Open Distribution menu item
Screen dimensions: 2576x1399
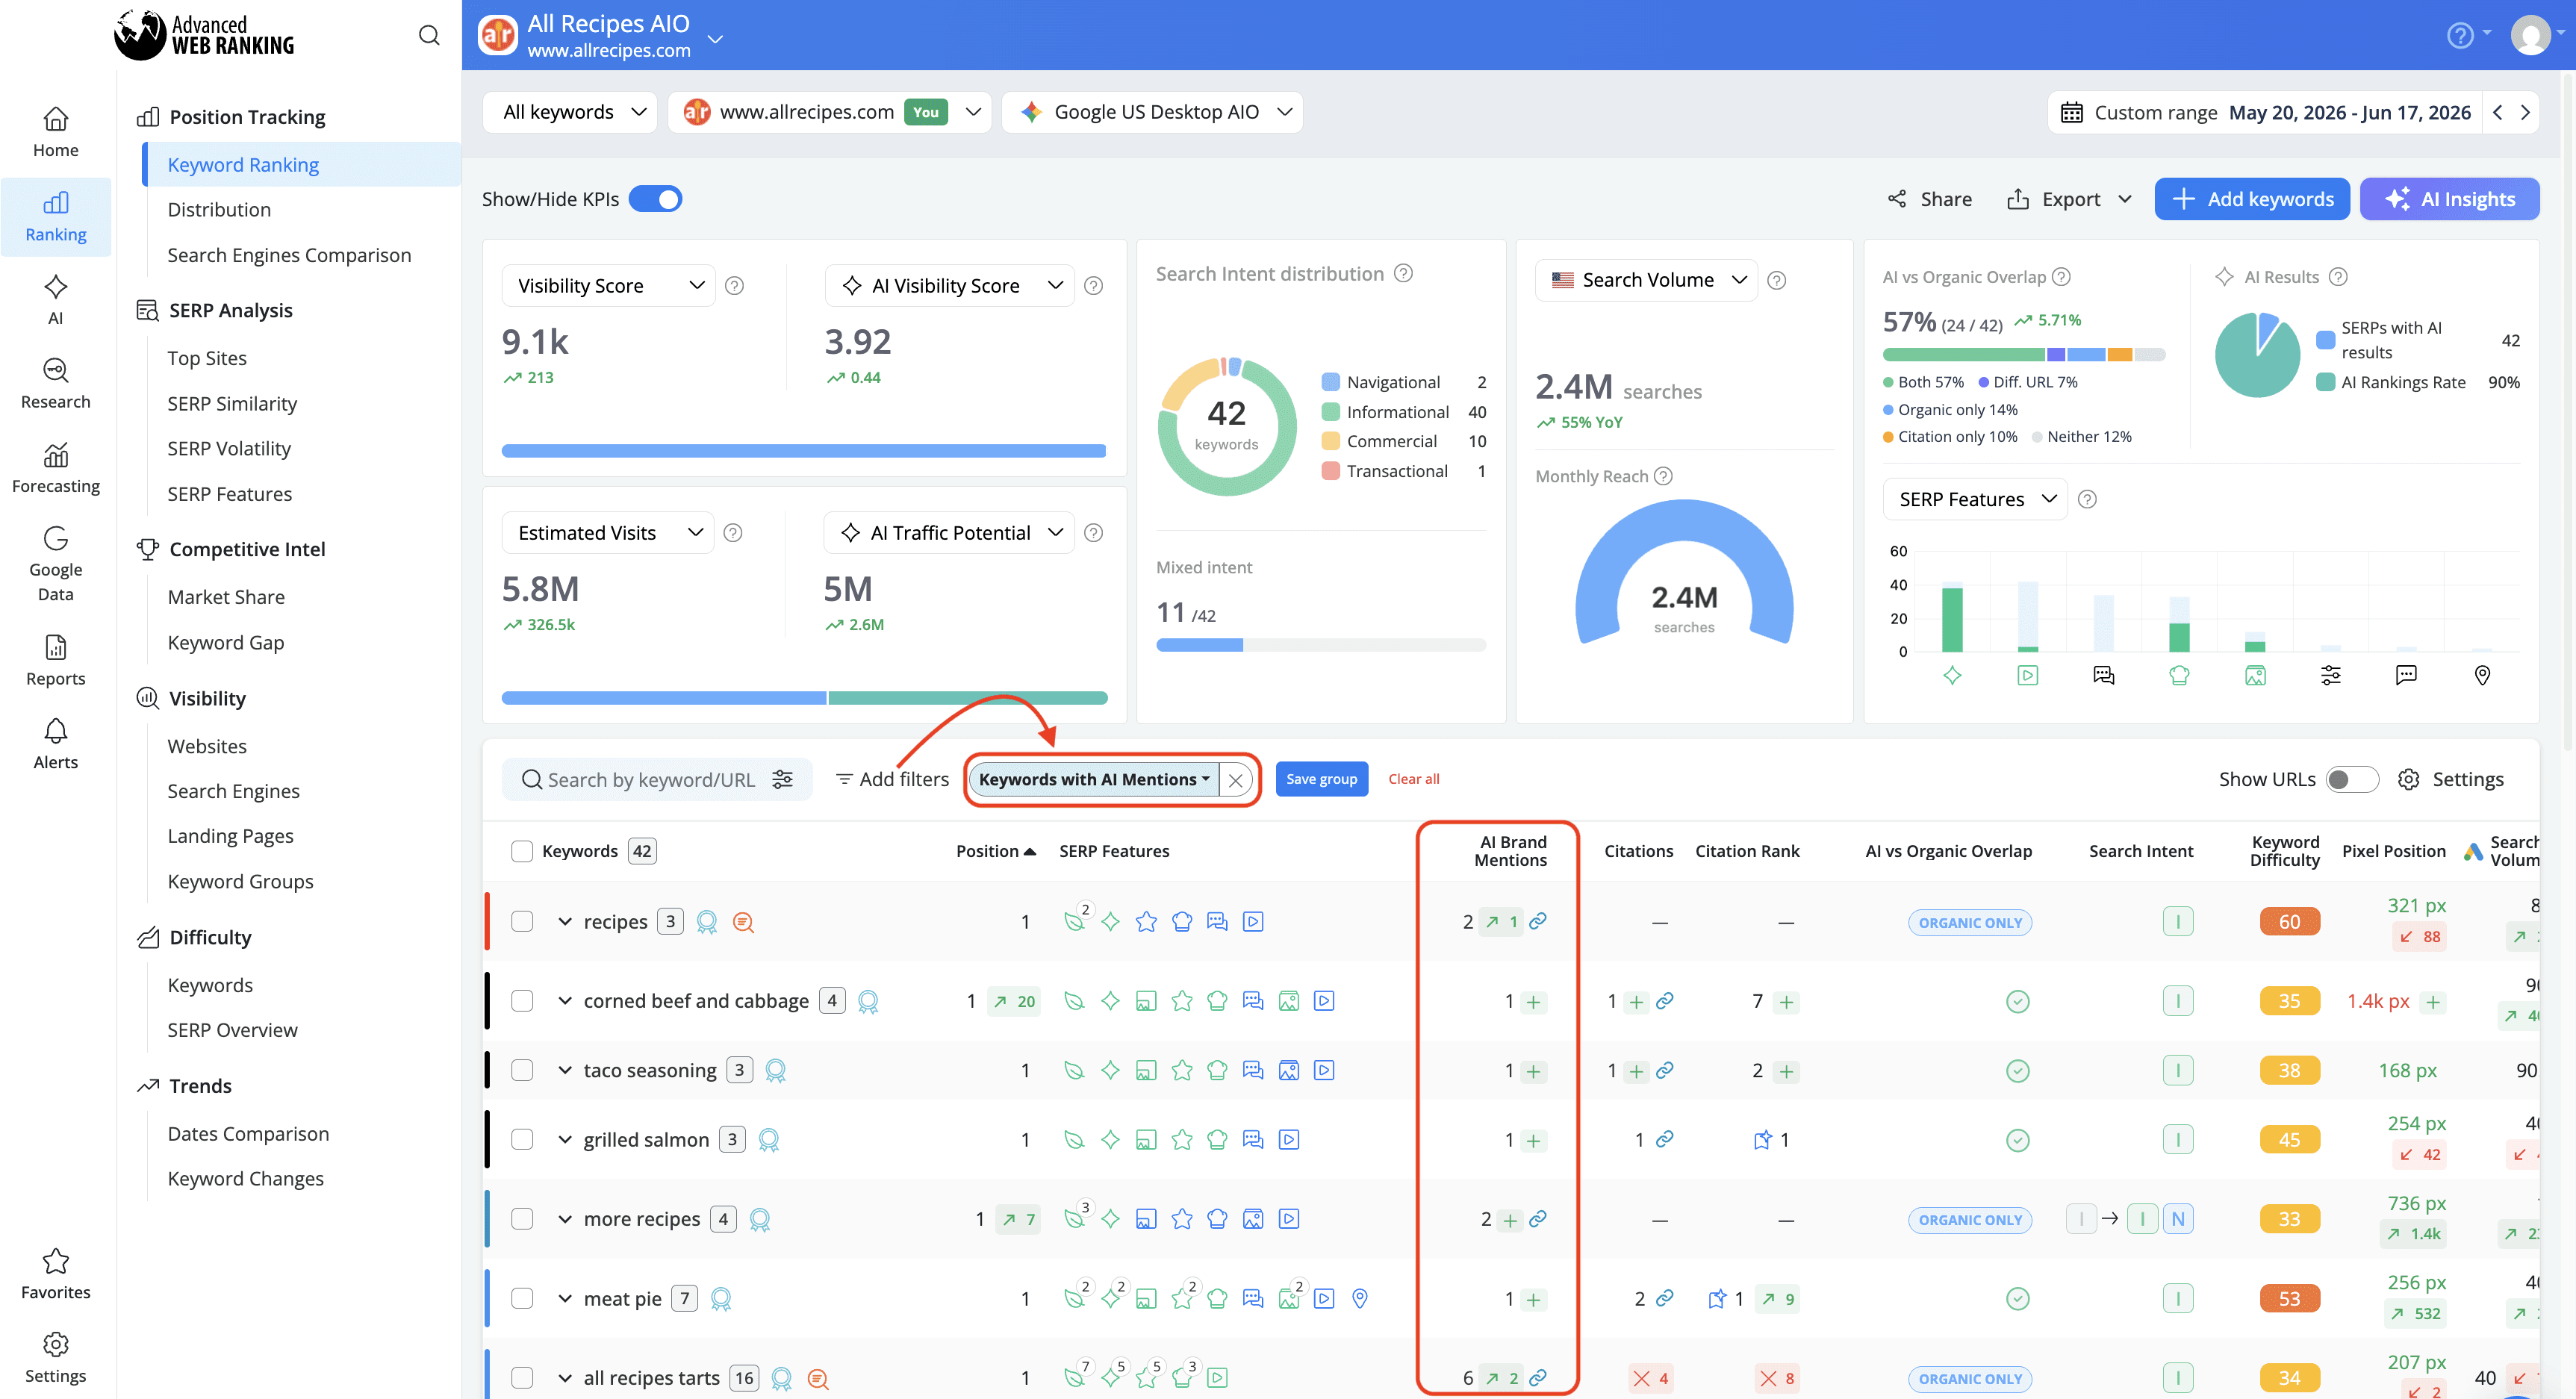(219, 209)
